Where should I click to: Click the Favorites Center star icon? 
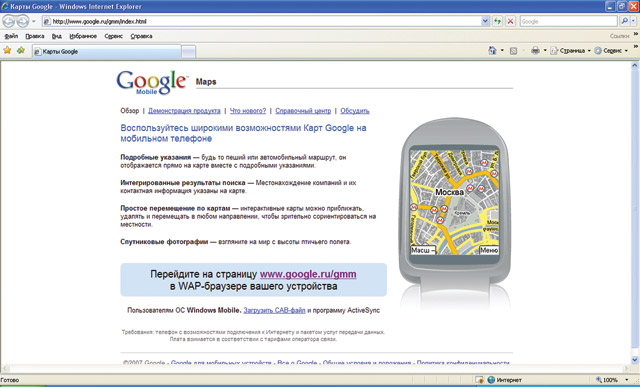[7, 51]
